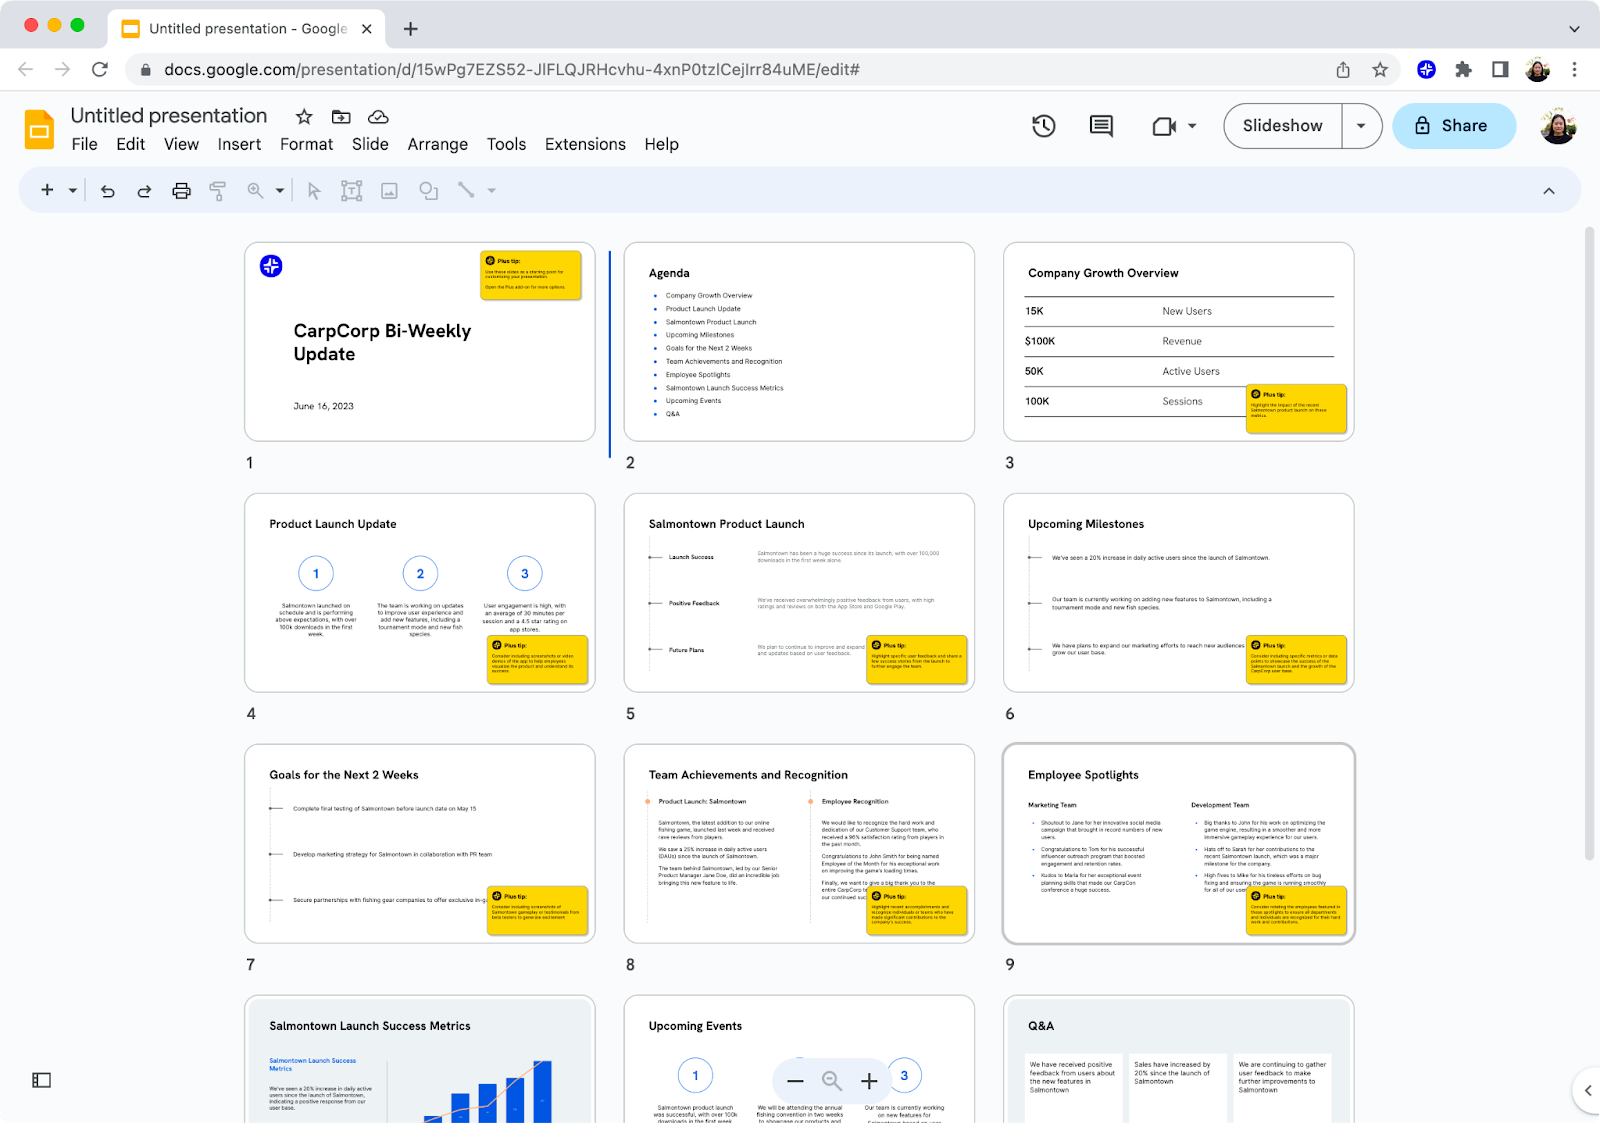1600x1123 pixels.
Task: Print the presentation
Action: 181,191
